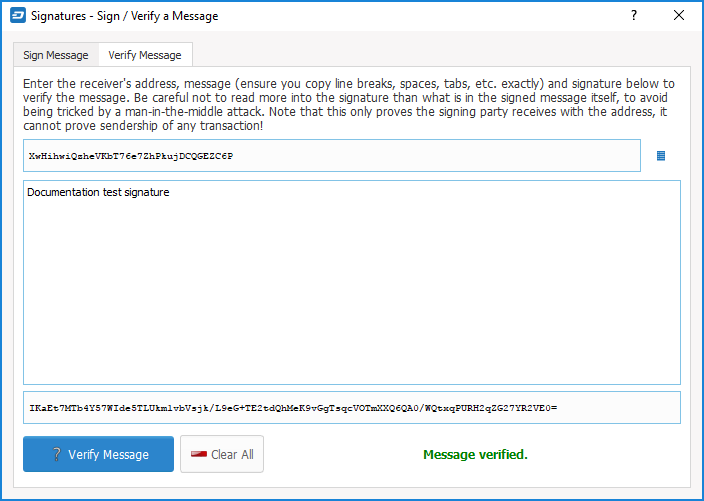Open the address book icon beside the address field
This screenshot has height=501, width=704.
[x=660, y=156]
